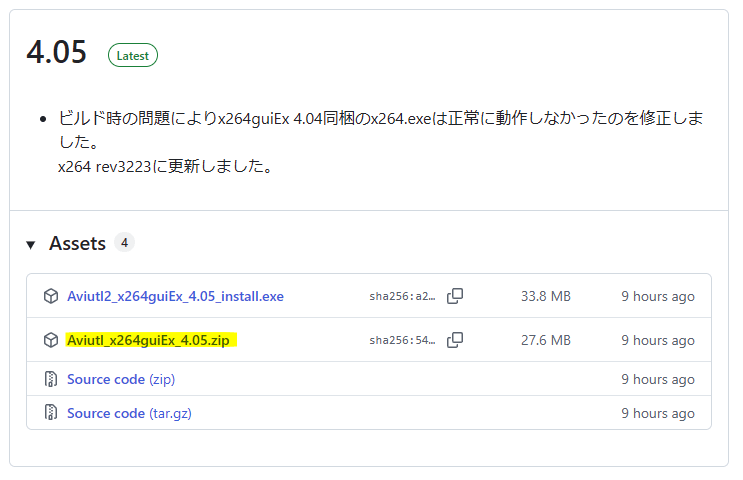Download Aviutl2_x264guiEx_4.05_install.exe
743x480 pixels.
click(x=175, y=296)
